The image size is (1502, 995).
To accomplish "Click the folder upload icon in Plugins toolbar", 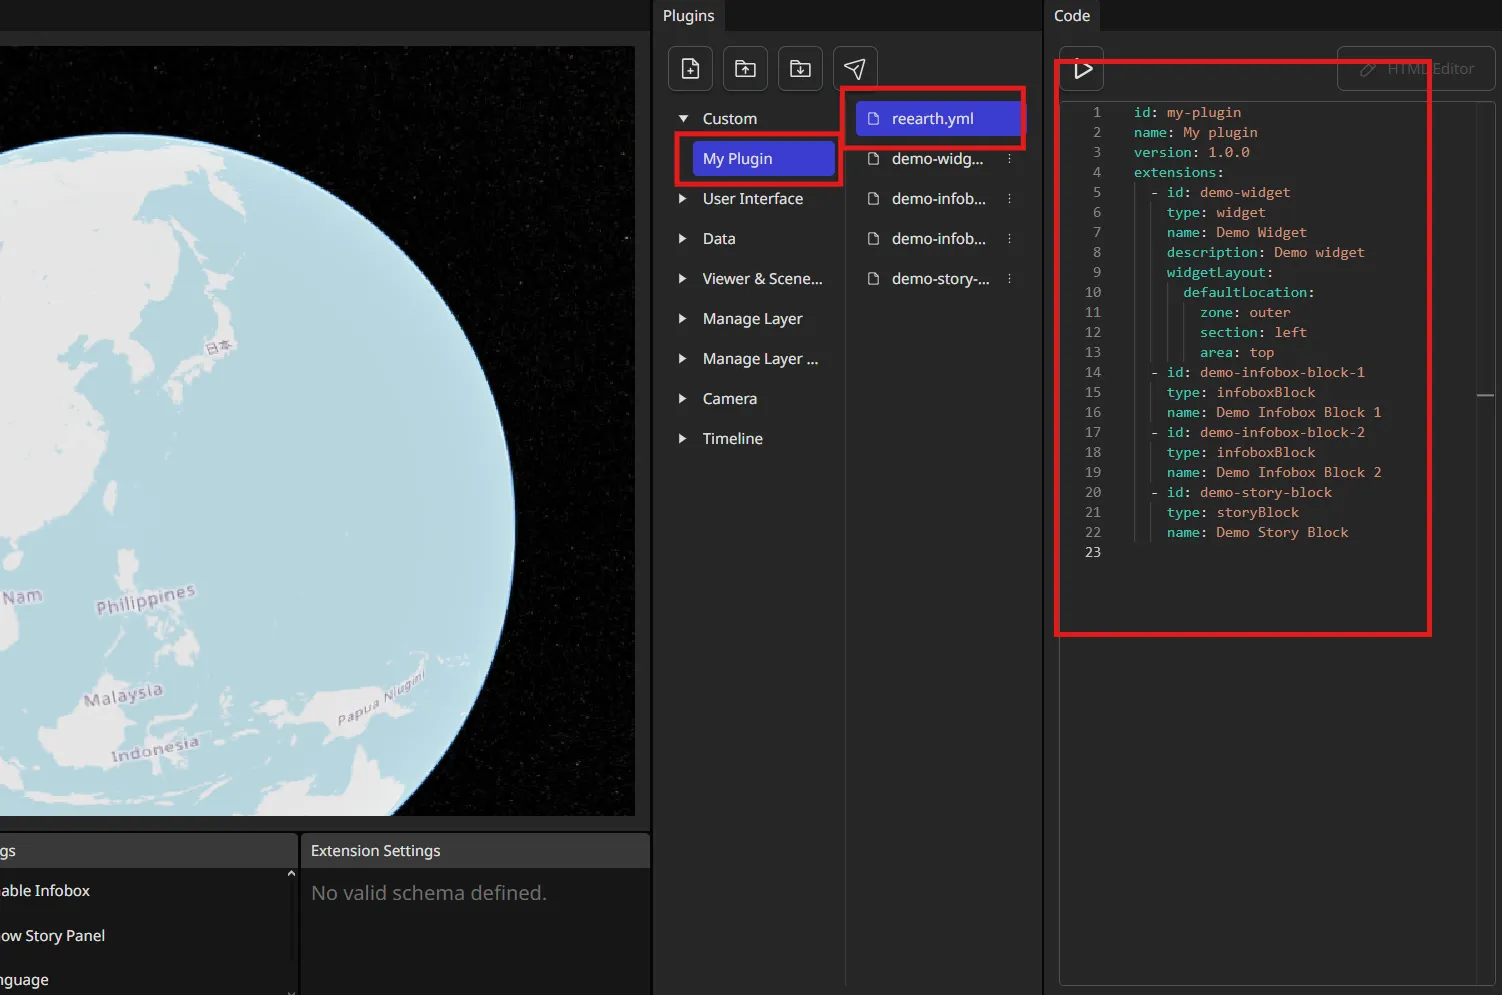I will click(x=745, y=68).
